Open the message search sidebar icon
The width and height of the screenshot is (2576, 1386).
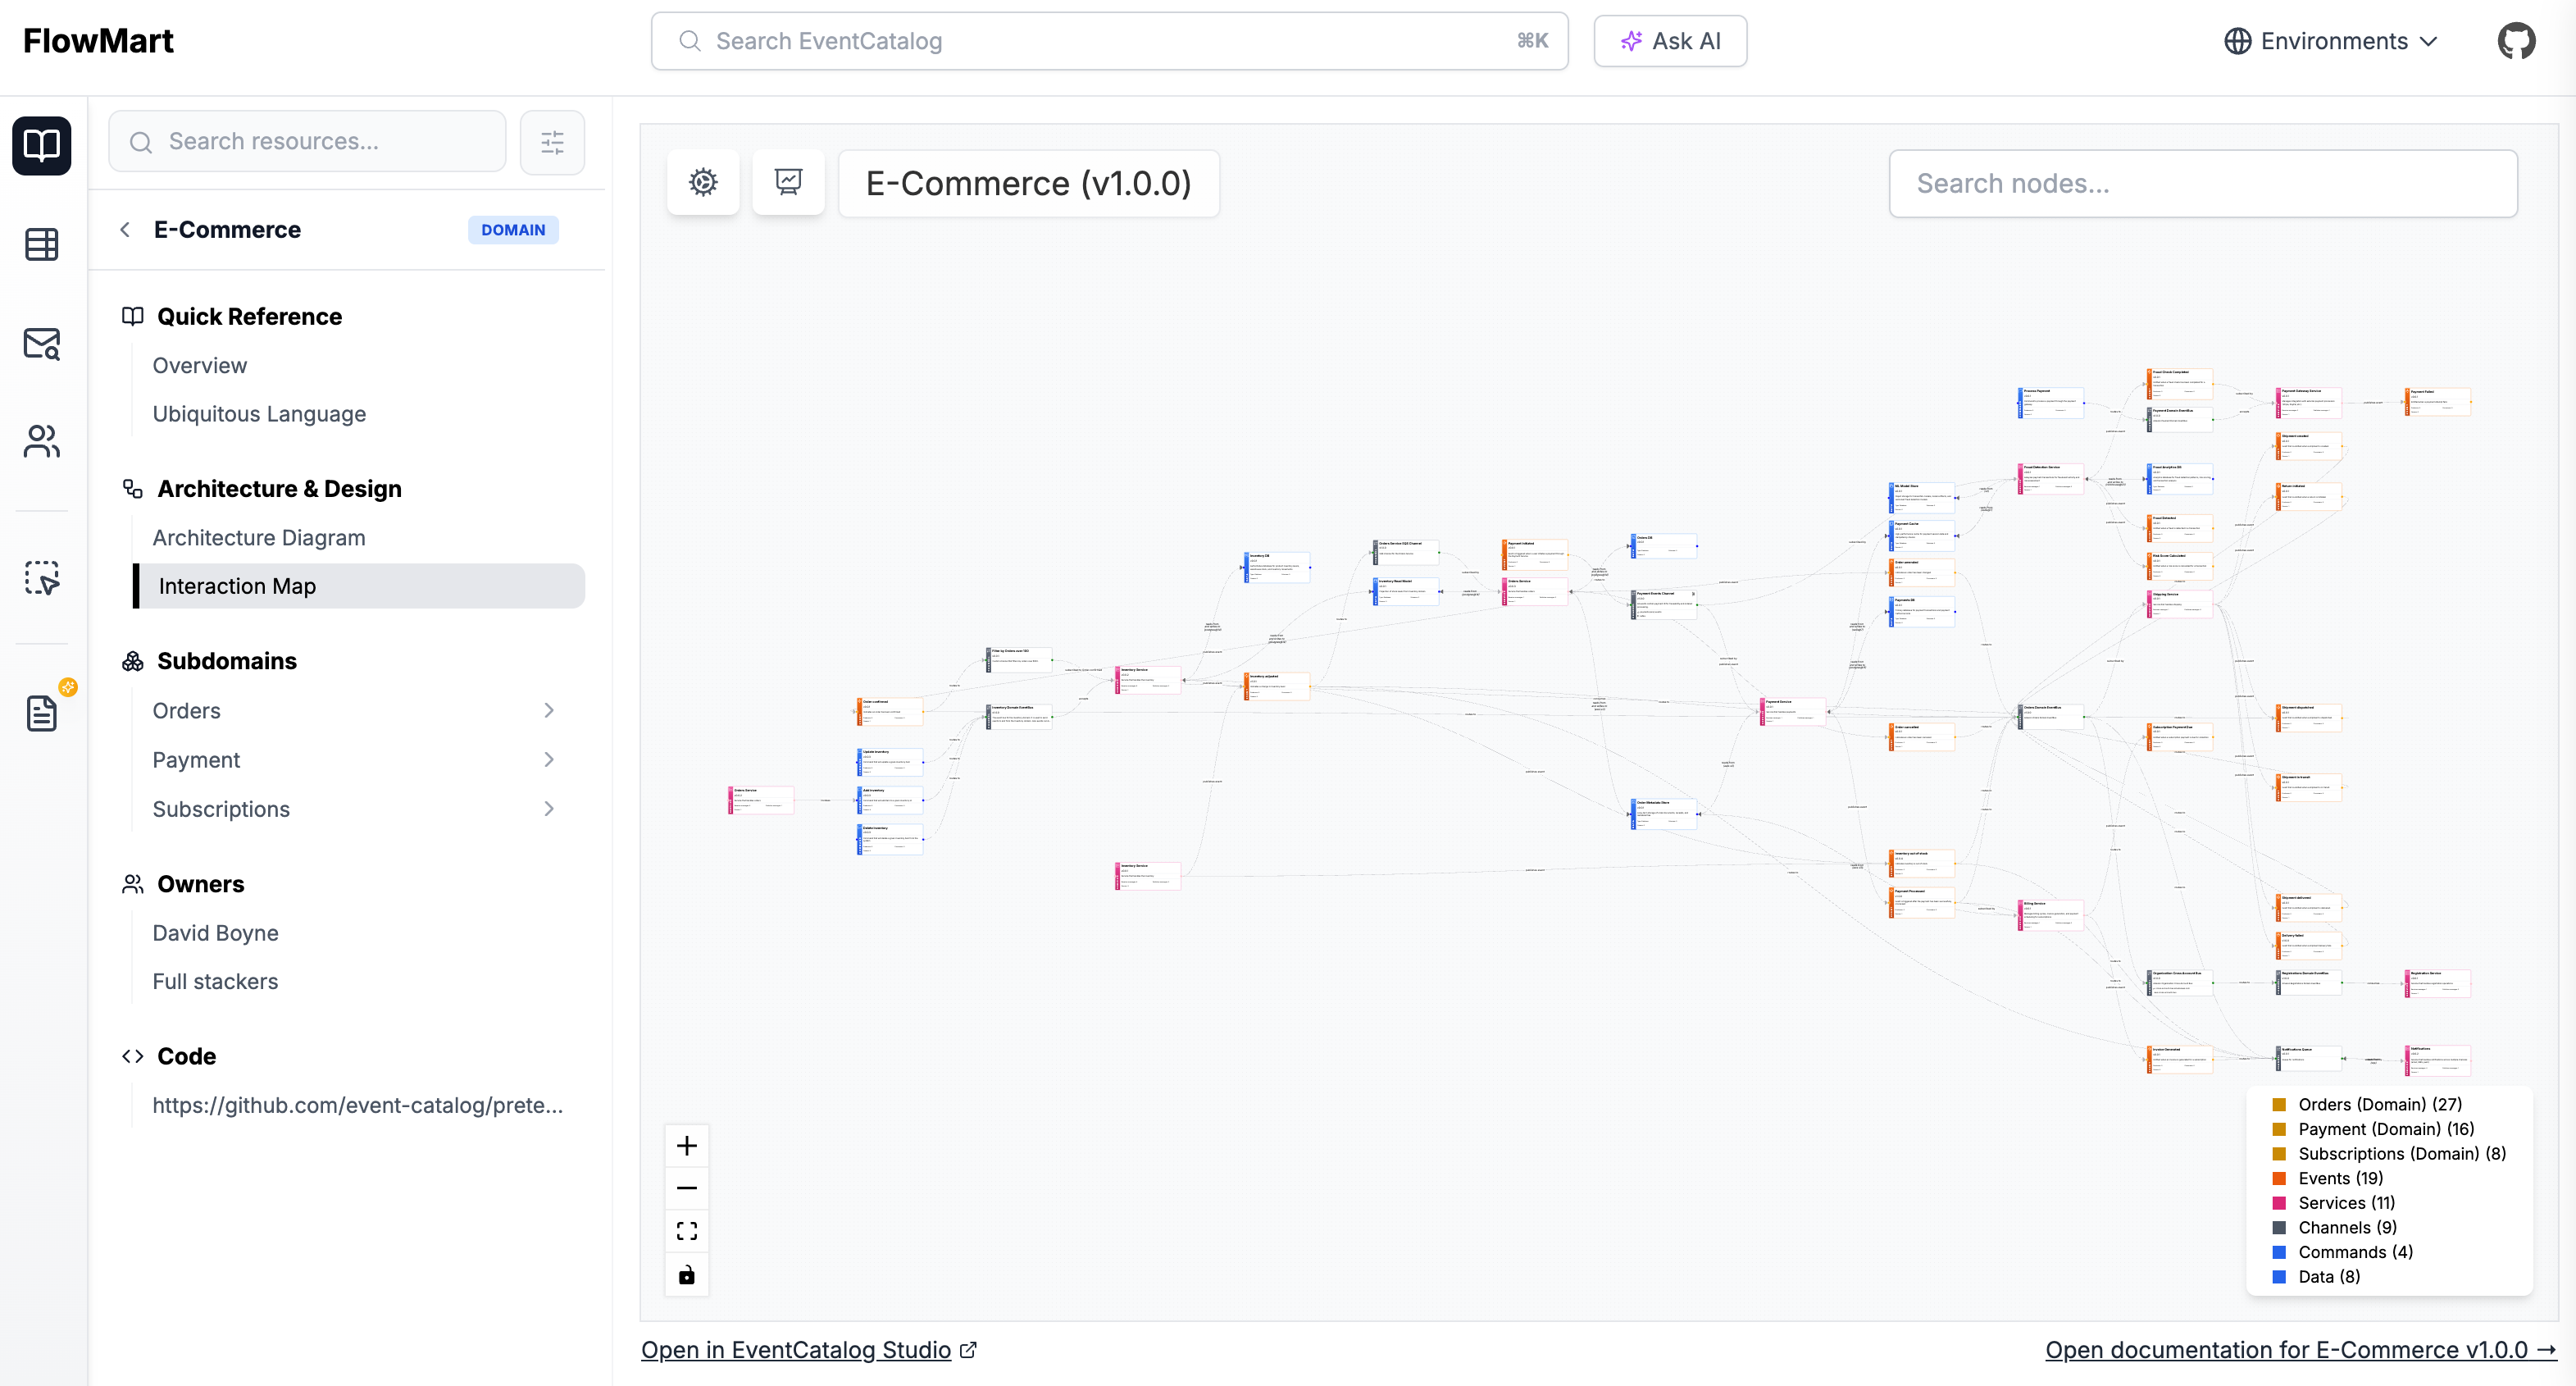click(x=42, y=343)
